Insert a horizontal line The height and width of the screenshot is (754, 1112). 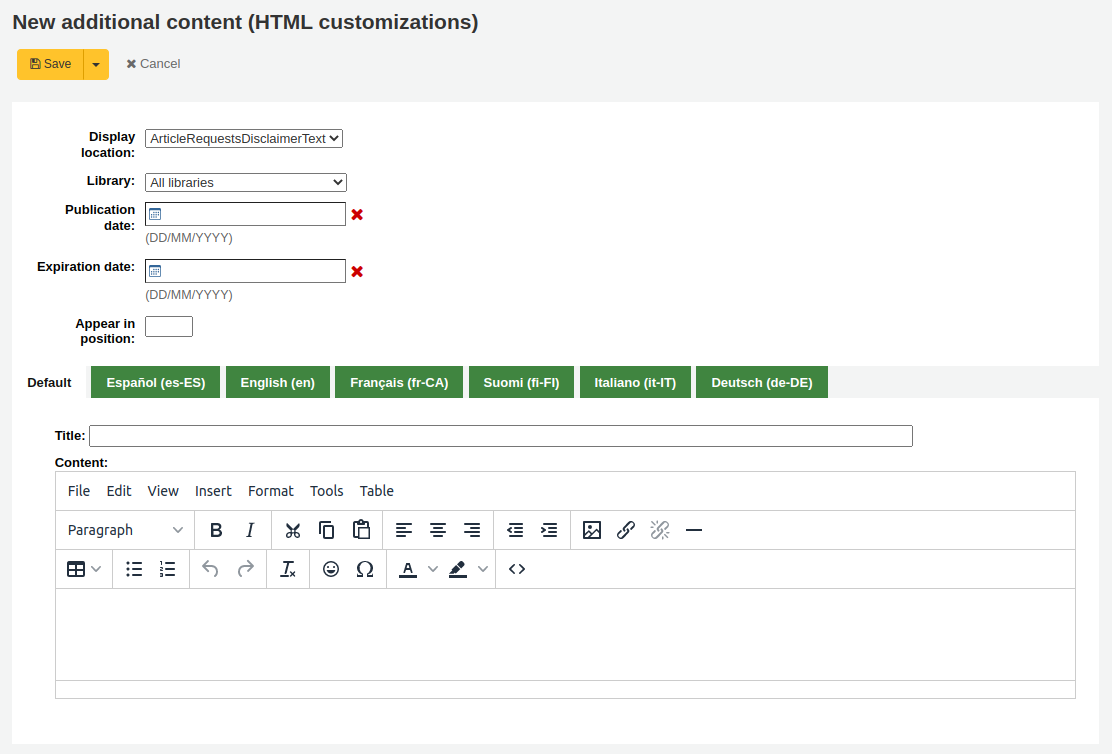(x=694, y=530)
